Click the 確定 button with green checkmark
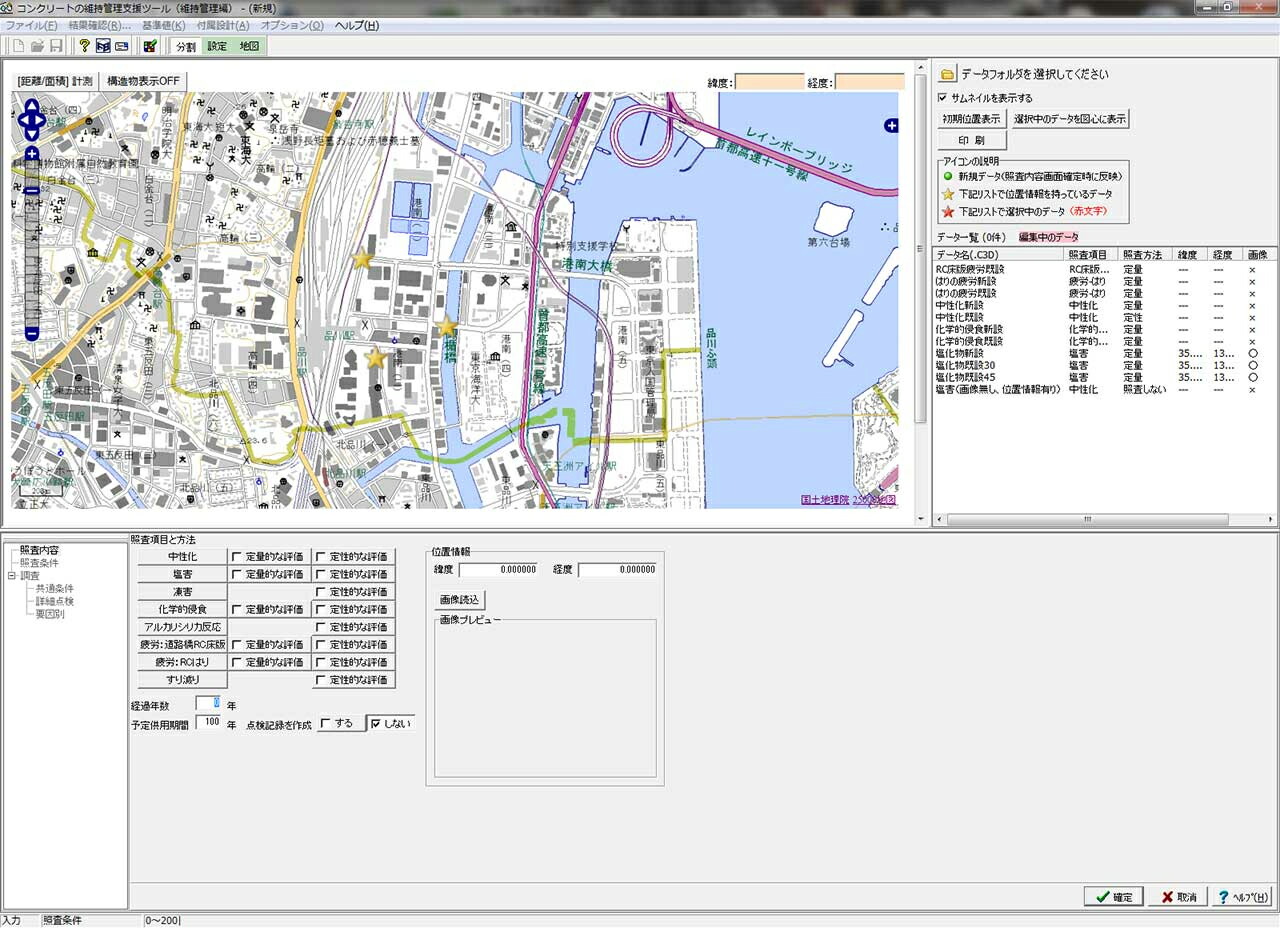This screenshot has width=1280, height=928. [1113, 897]
